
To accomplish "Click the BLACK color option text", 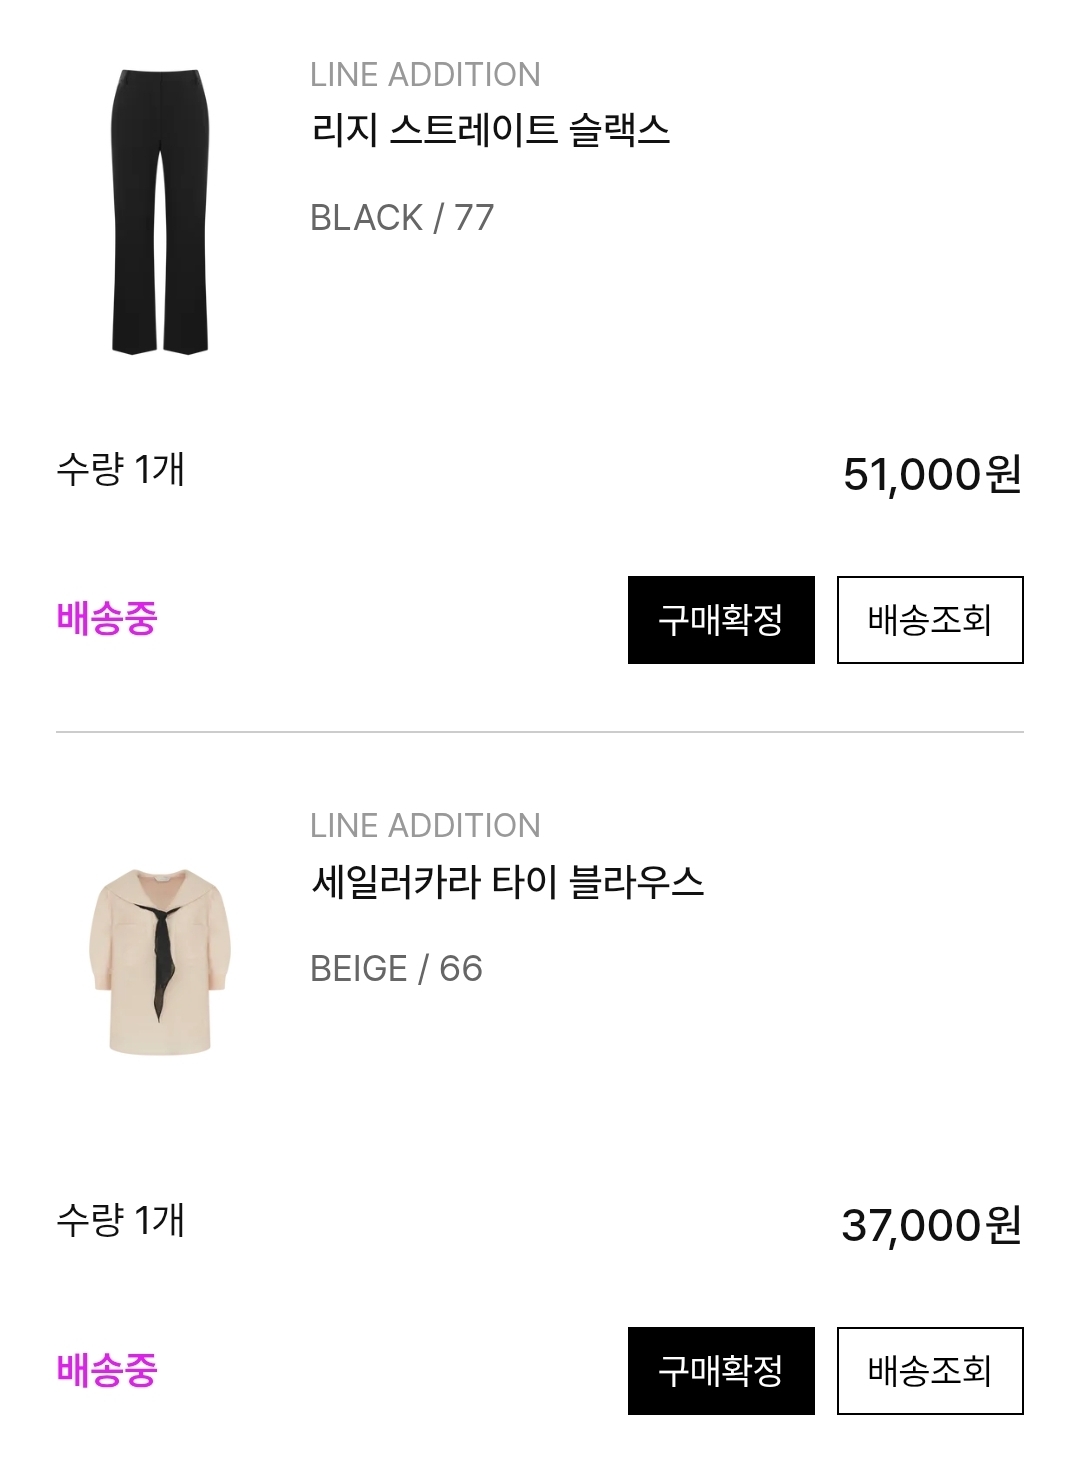I will pyautogui.click(x=366, y=218).
